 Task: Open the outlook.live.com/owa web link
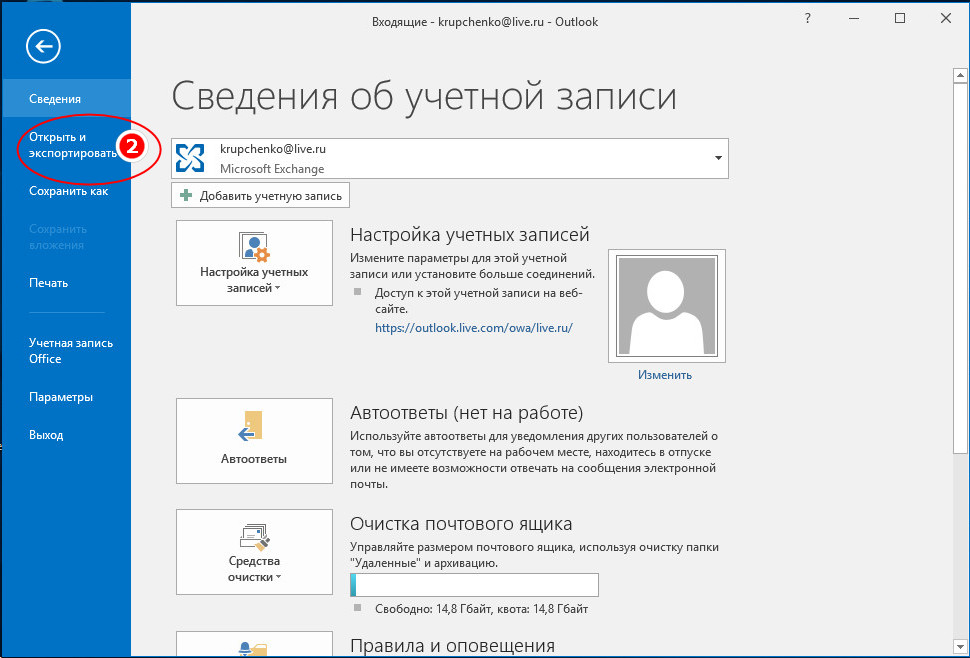tap(473, 327)
